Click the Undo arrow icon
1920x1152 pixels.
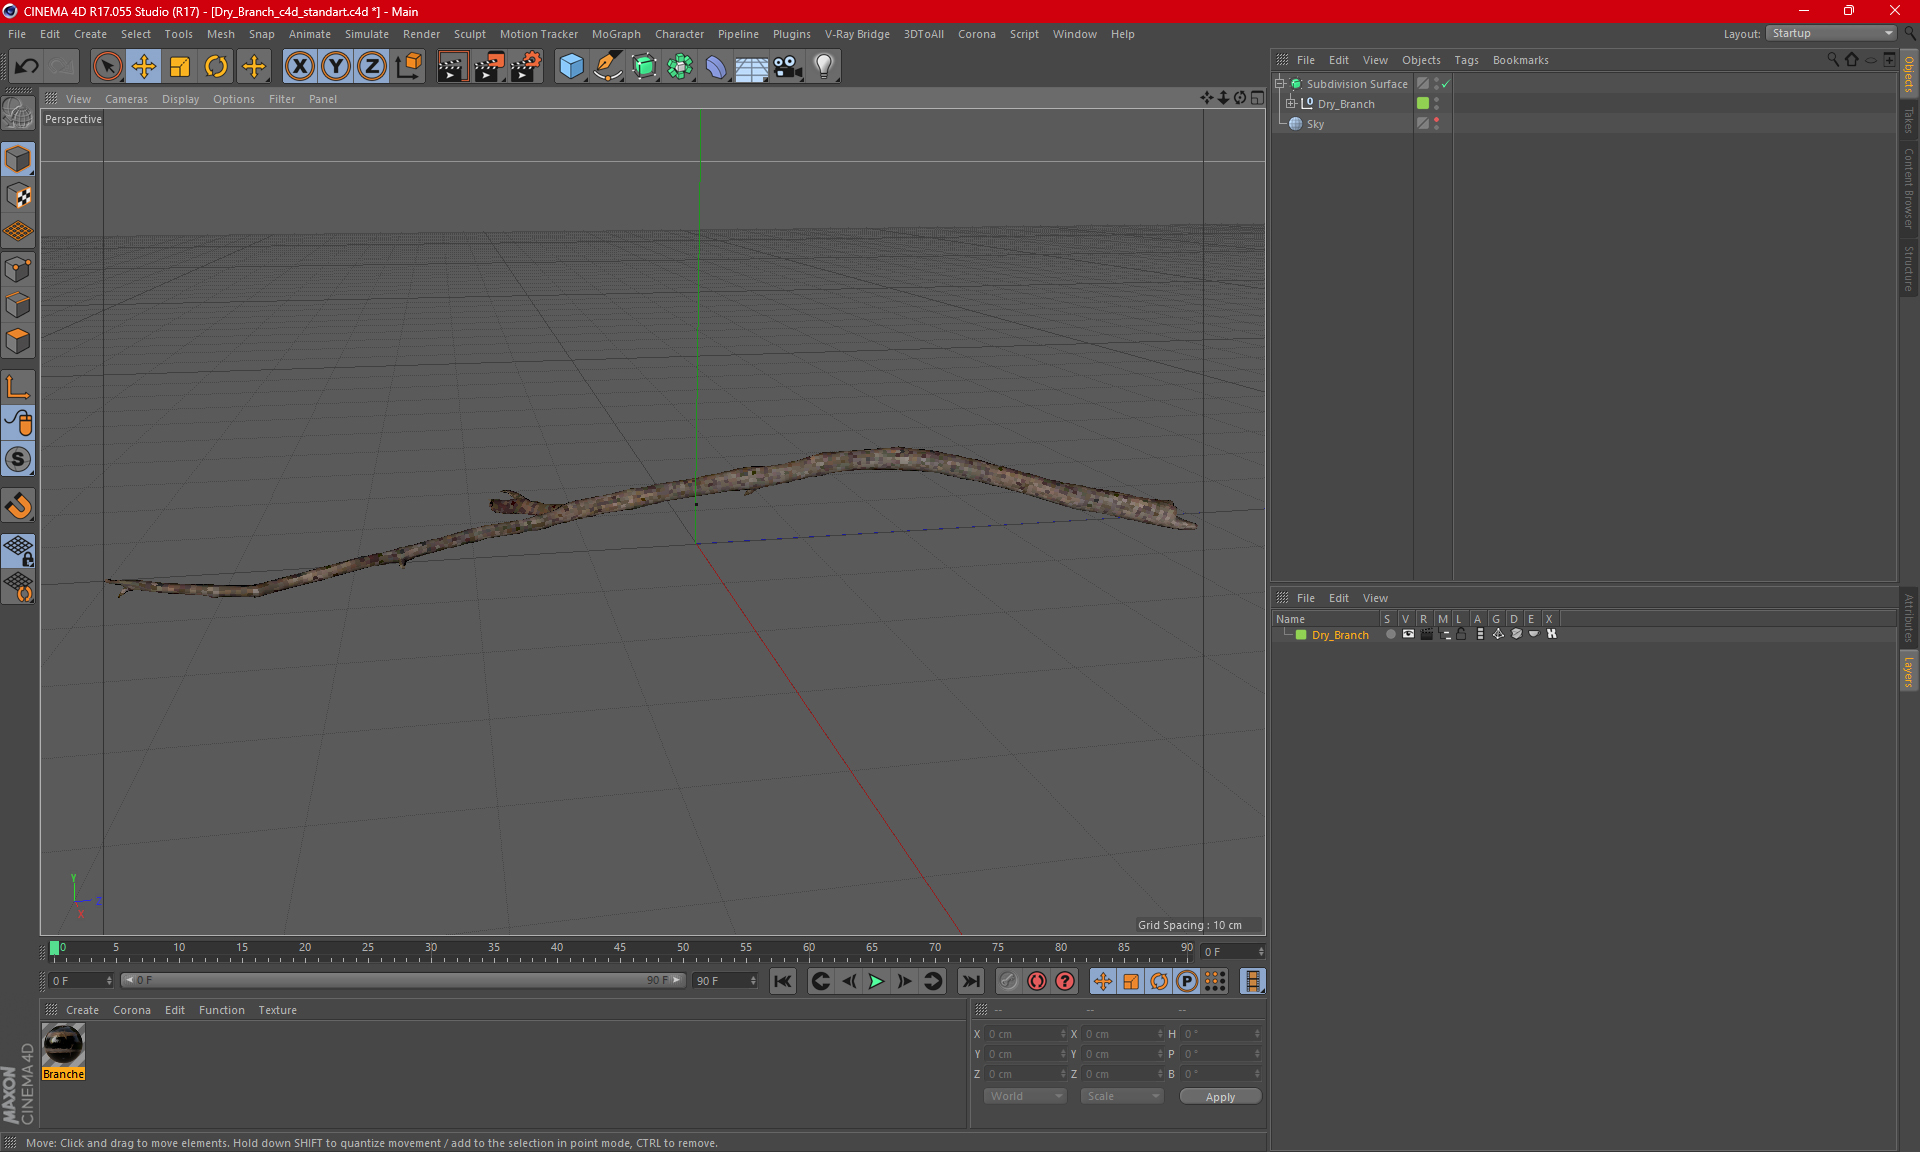(27, 67)
